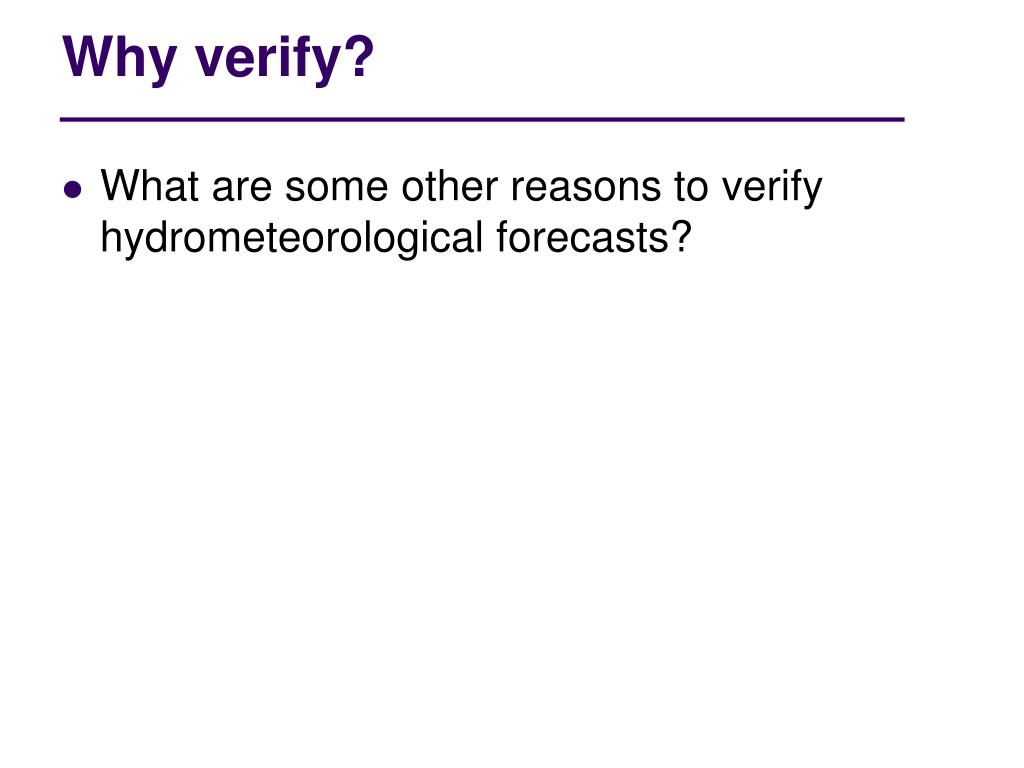Click the 'Why verify?' slide title
This screenshot has height=768, width=1024.
click(218, 57)
